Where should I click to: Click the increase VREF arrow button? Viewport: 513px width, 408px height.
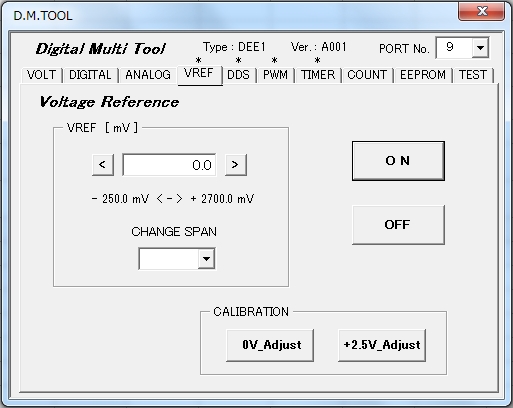coord(236,165)
